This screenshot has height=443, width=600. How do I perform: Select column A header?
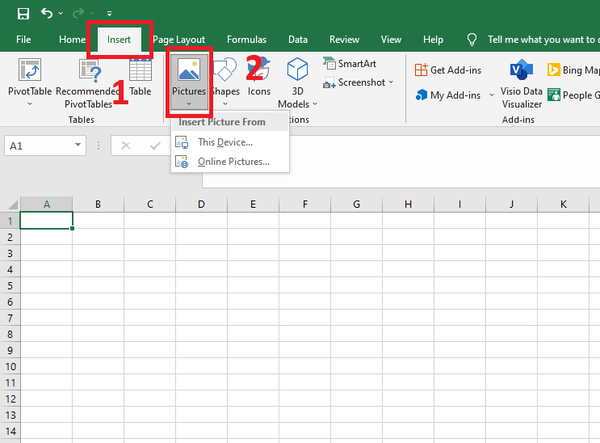coord(46,204)
